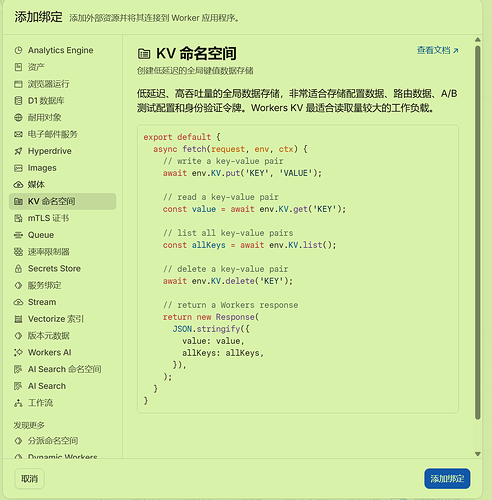The height and width of the screenshot is (500, 492).
Task: Click the 耐用对象 globe icon
Action: pos(18,117)
